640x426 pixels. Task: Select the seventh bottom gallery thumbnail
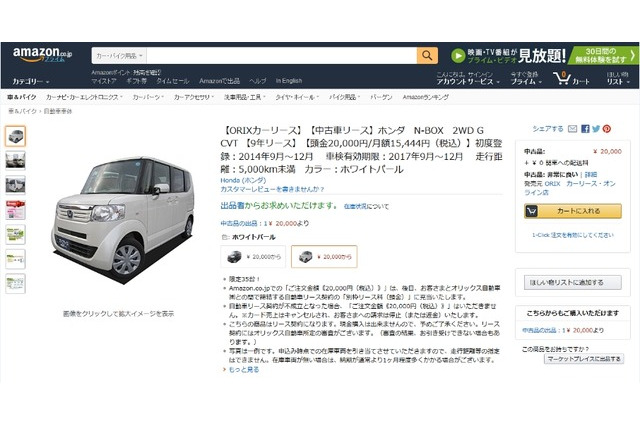[x=16, y=283]
